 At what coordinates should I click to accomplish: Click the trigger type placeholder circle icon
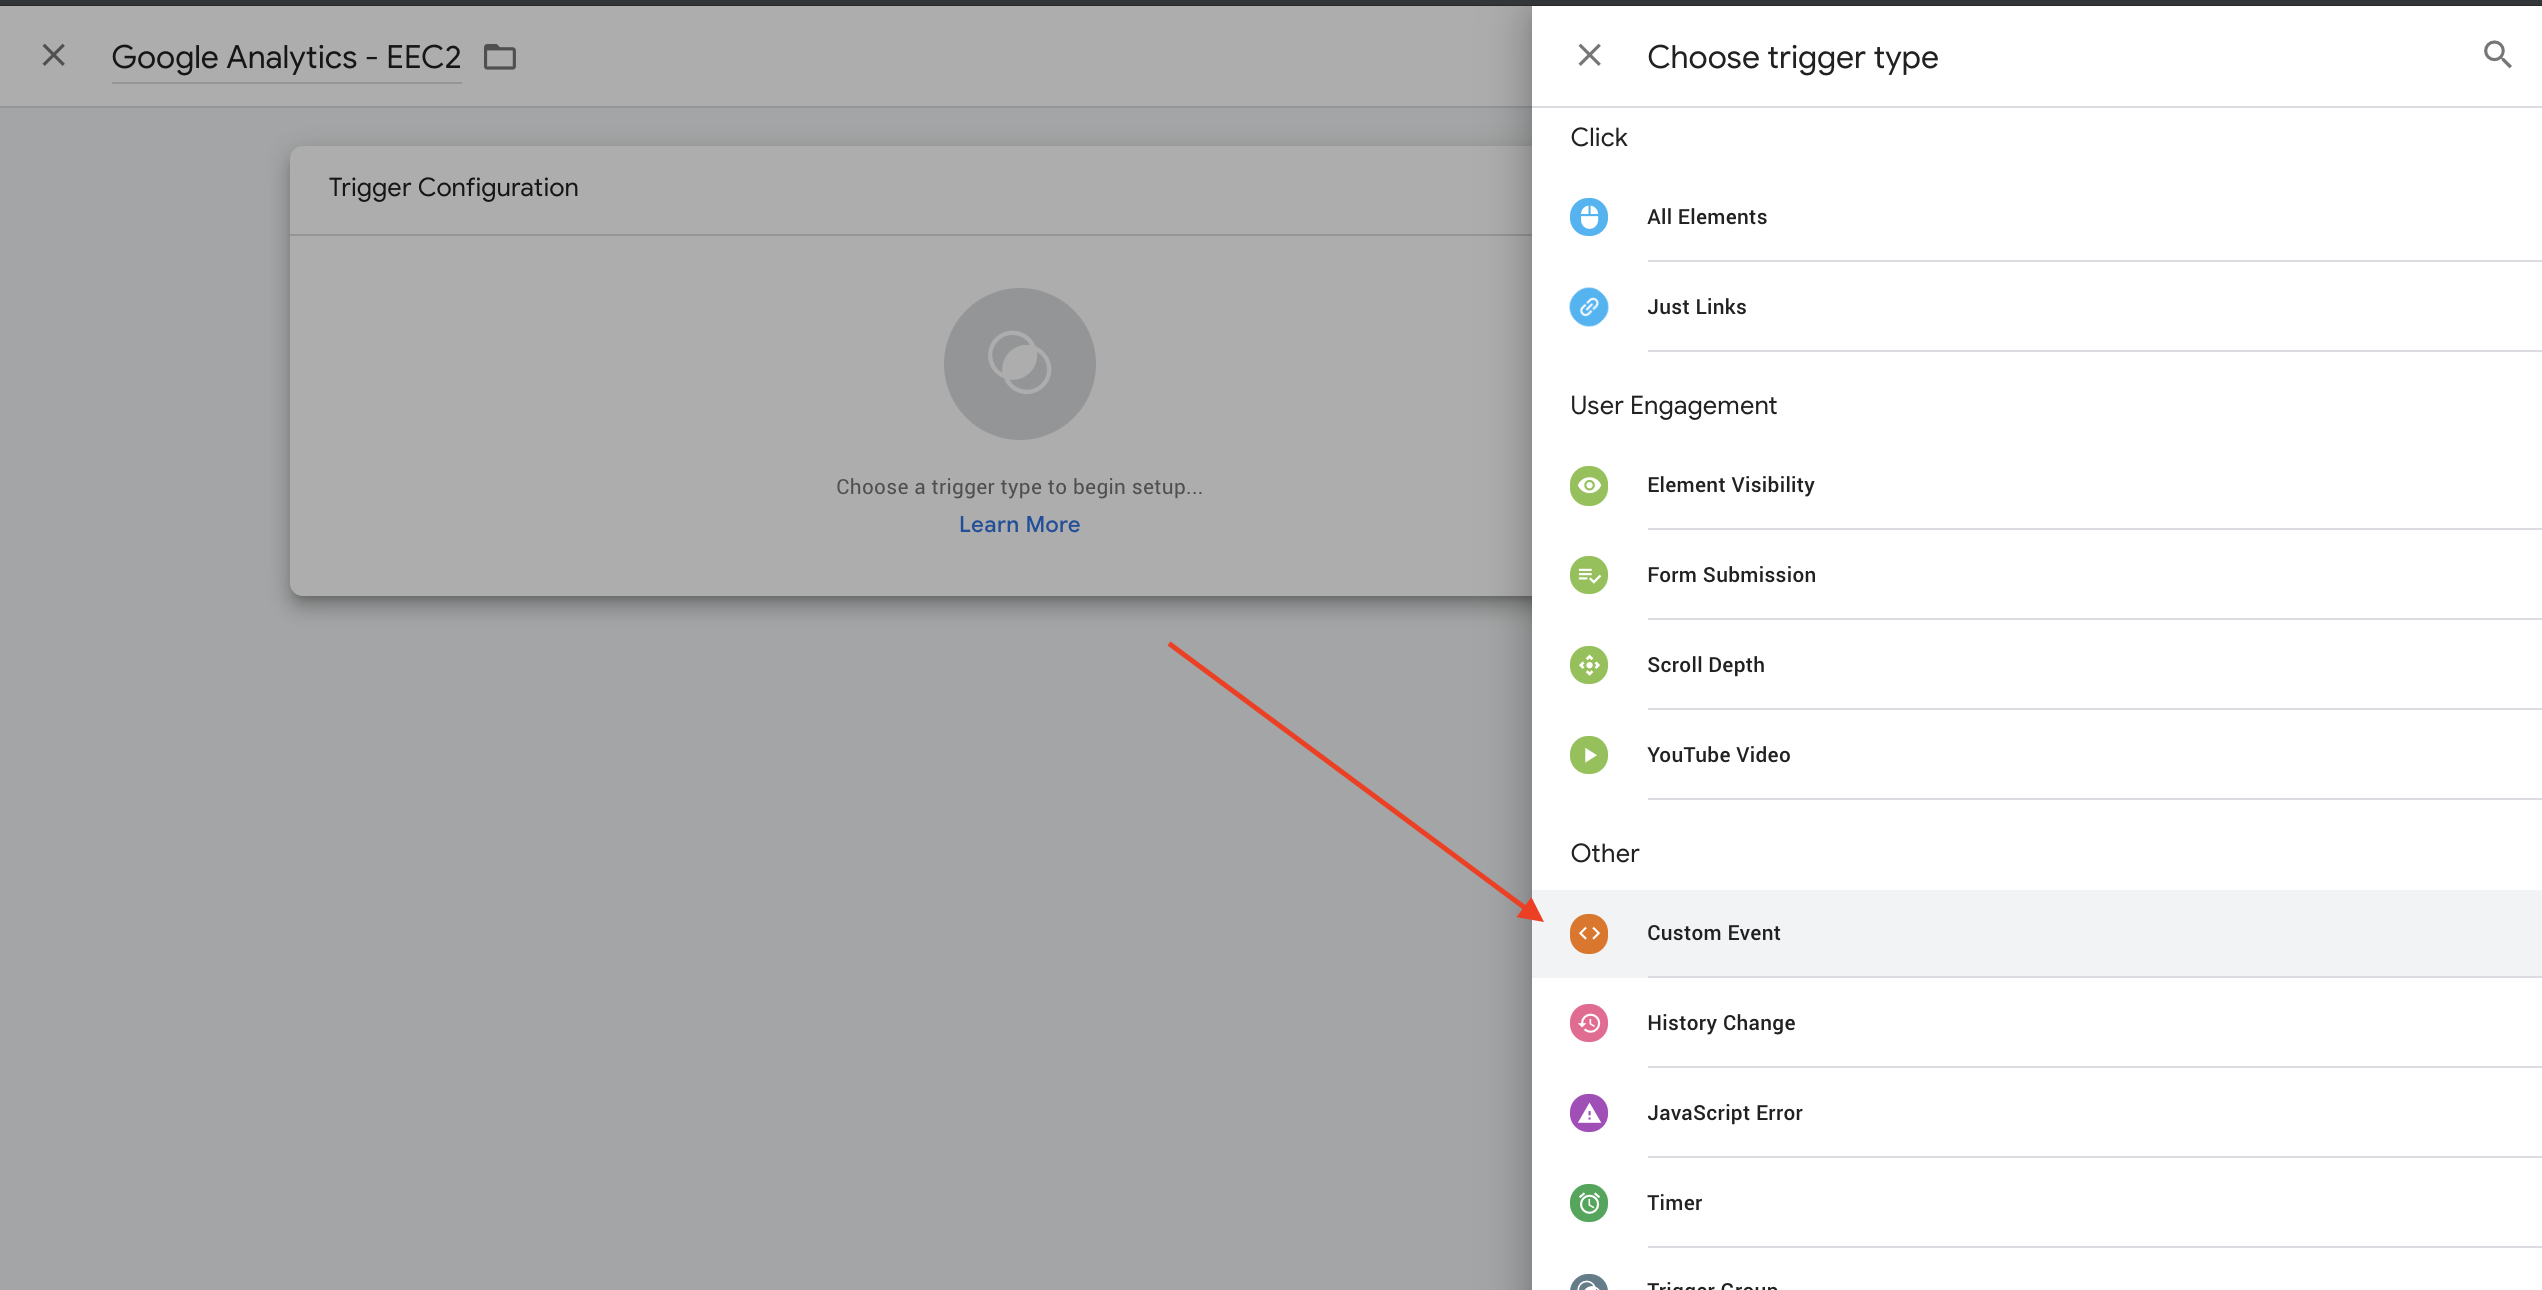tap(1019, 364)
